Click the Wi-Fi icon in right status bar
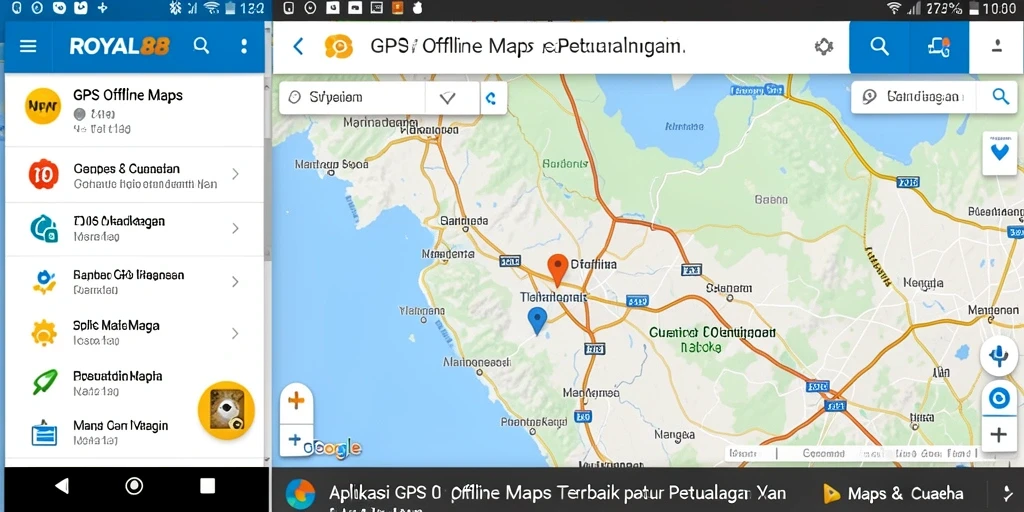 pos(893,8)
